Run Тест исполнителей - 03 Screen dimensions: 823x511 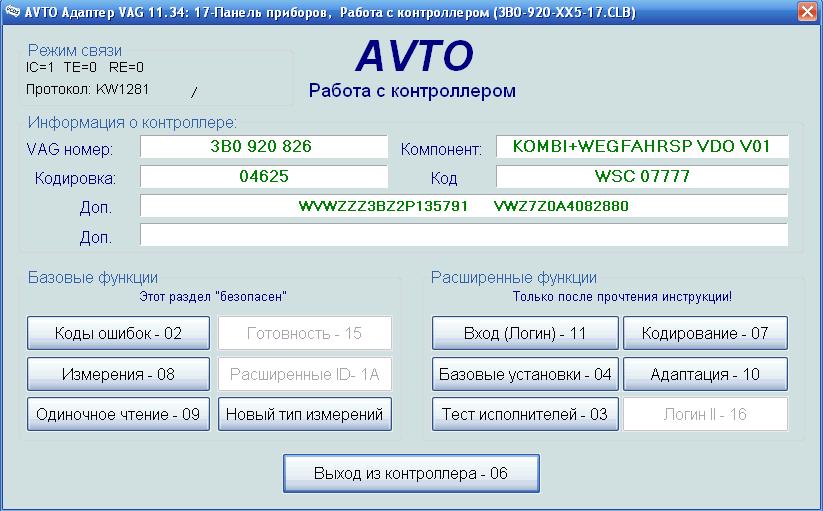525,414
